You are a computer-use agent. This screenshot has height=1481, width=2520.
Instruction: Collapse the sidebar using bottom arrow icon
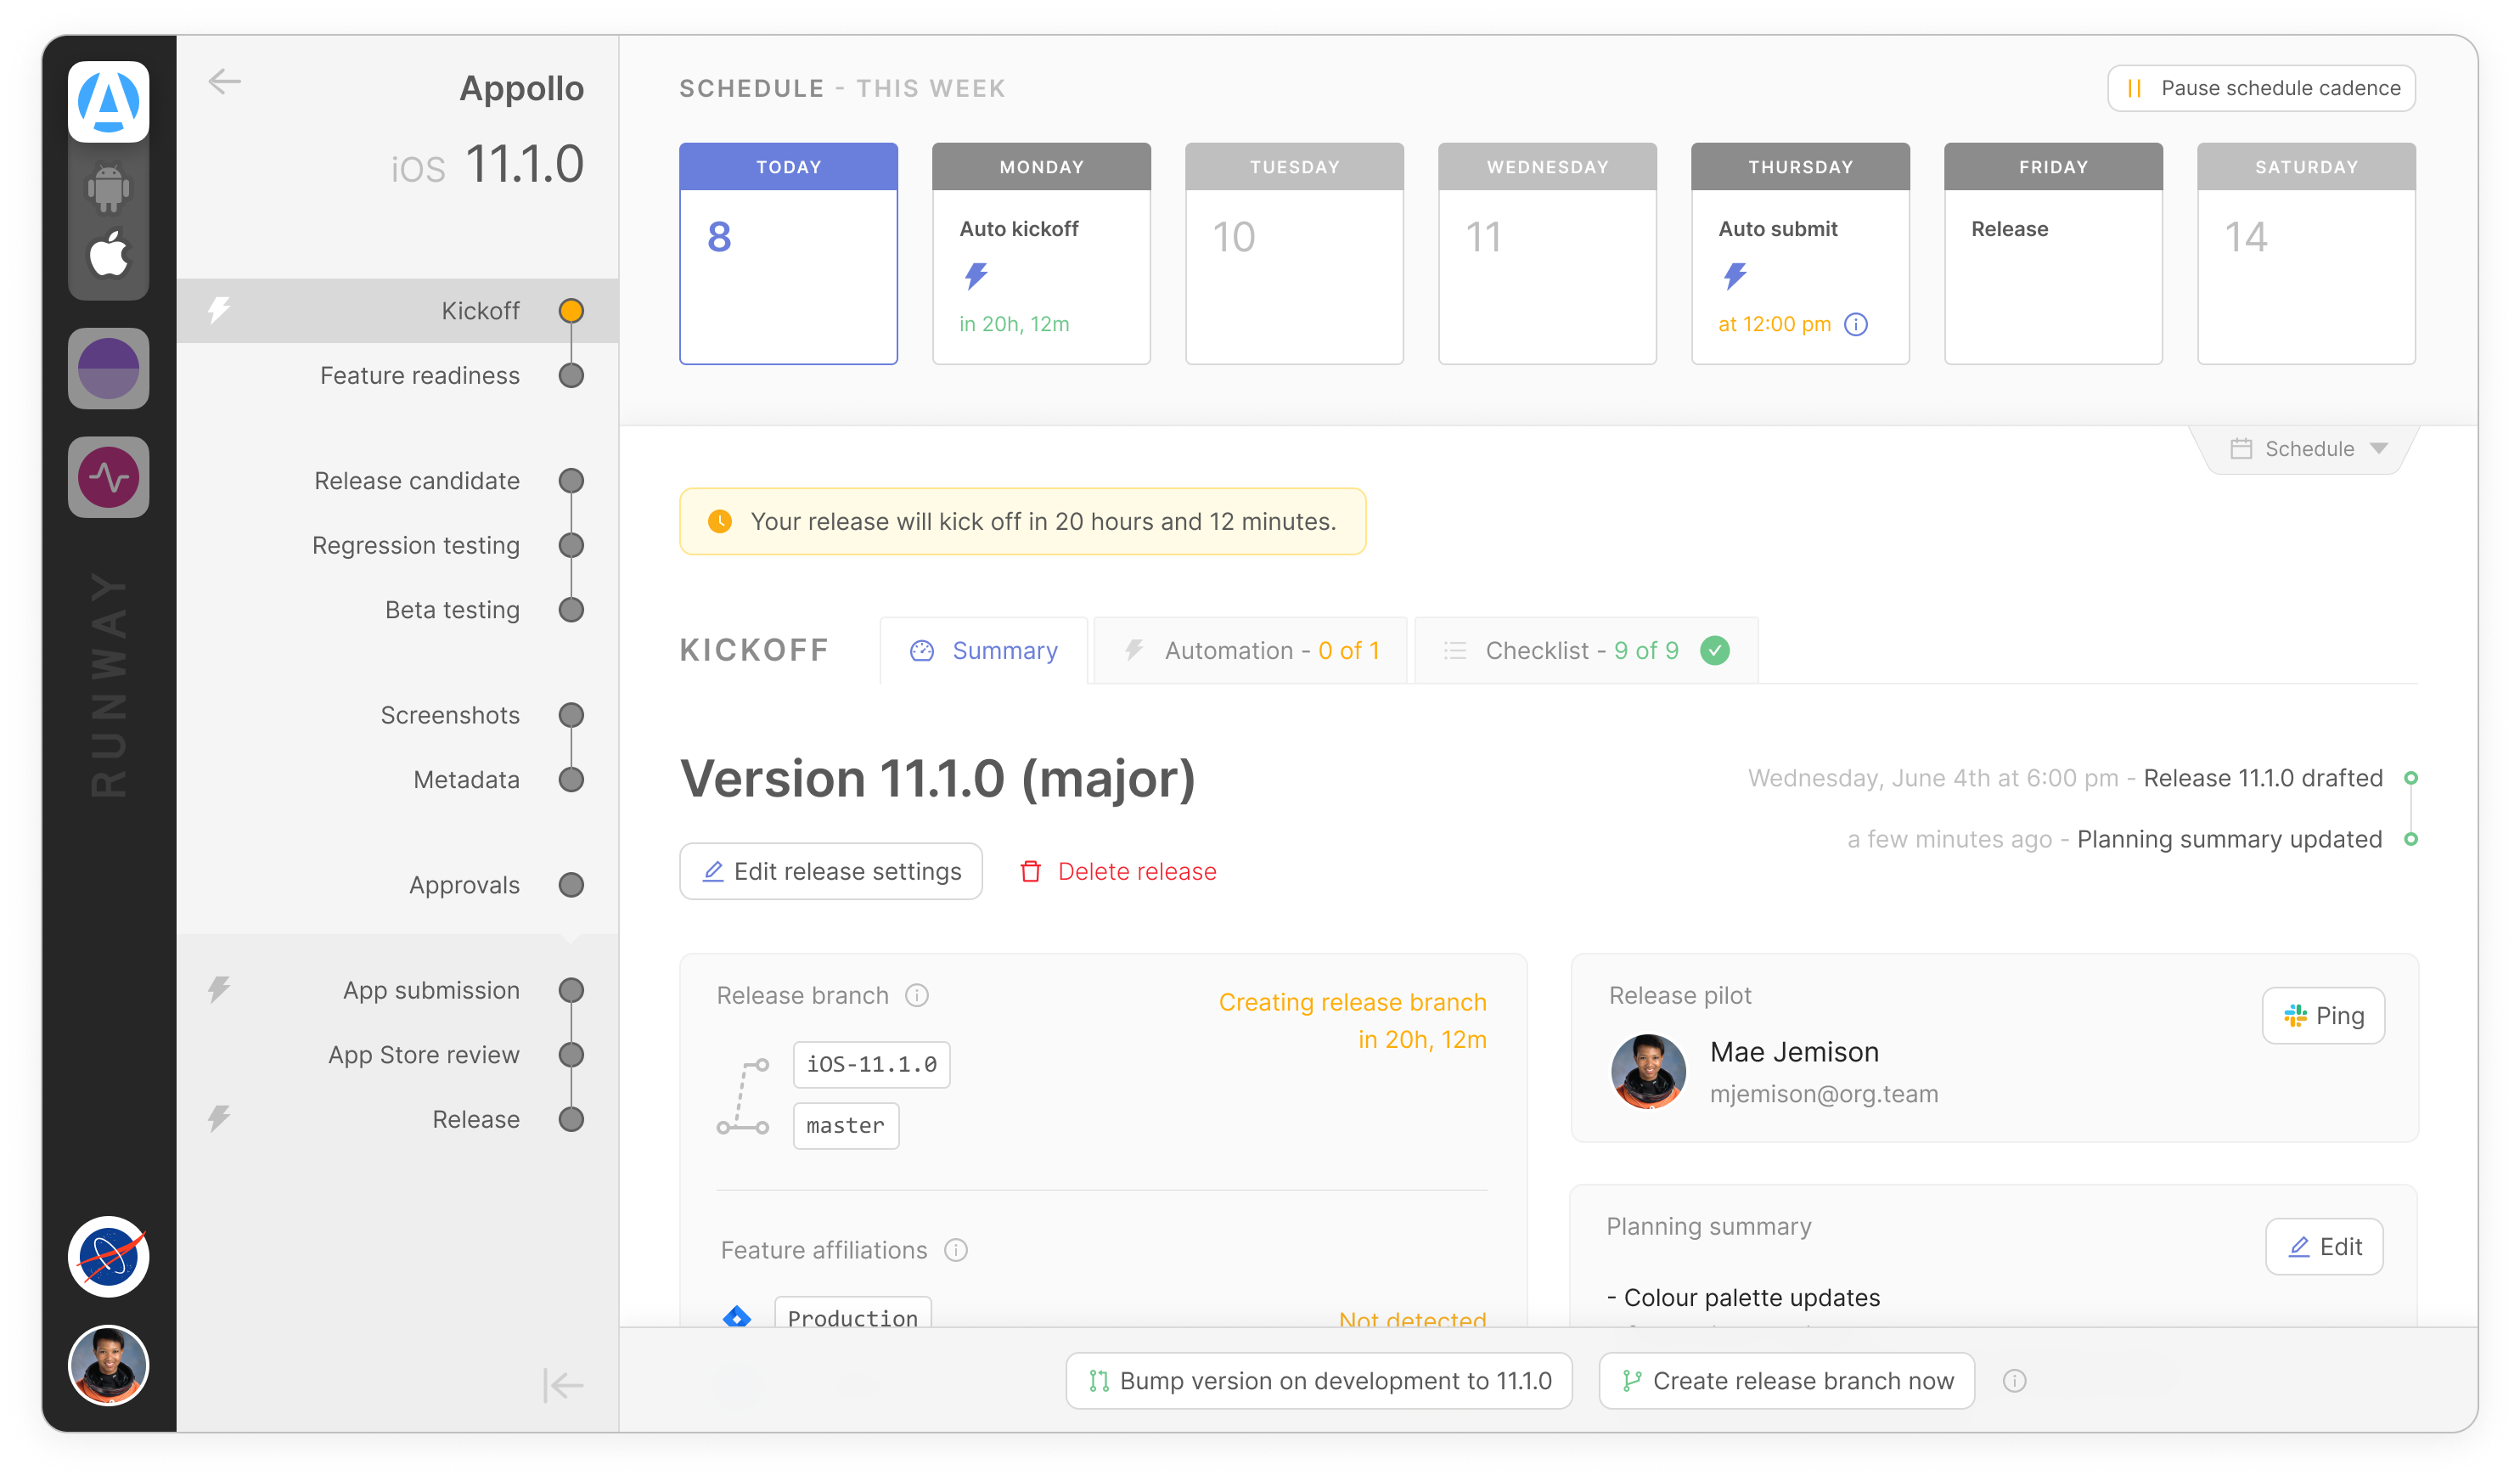(562, 1384)
